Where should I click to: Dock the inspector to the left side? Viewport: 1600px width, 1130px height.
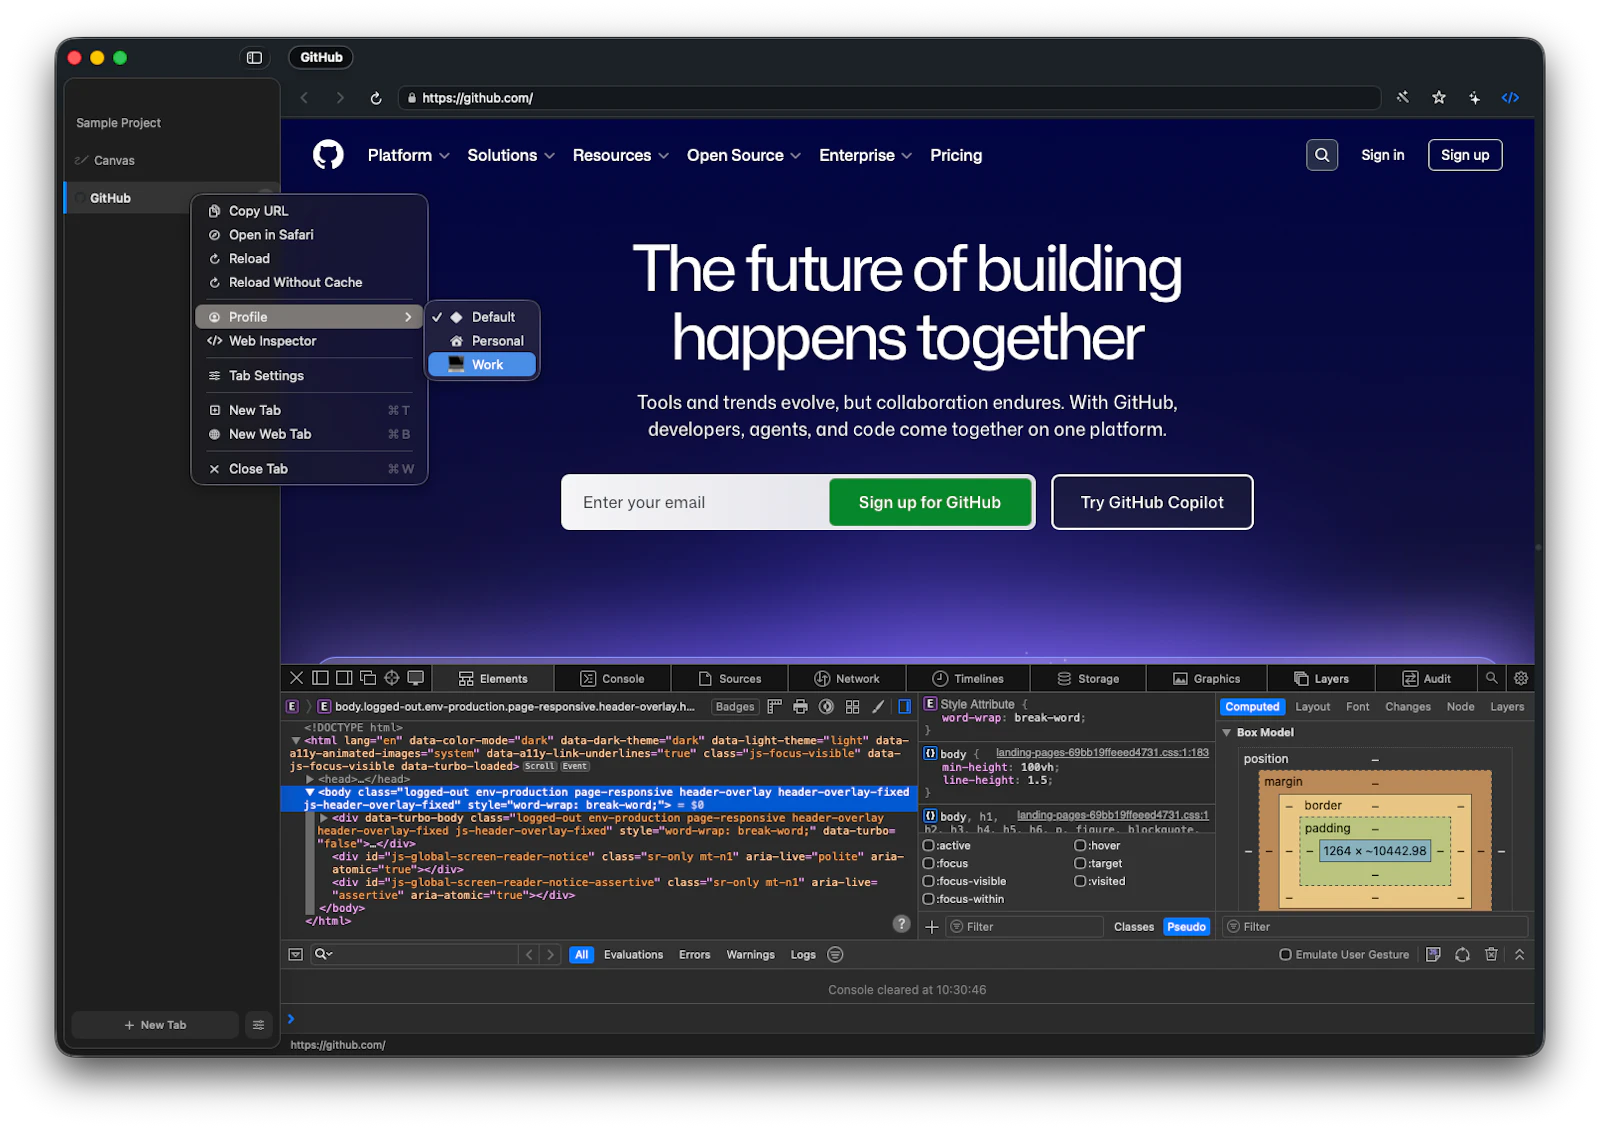[320, 678]
